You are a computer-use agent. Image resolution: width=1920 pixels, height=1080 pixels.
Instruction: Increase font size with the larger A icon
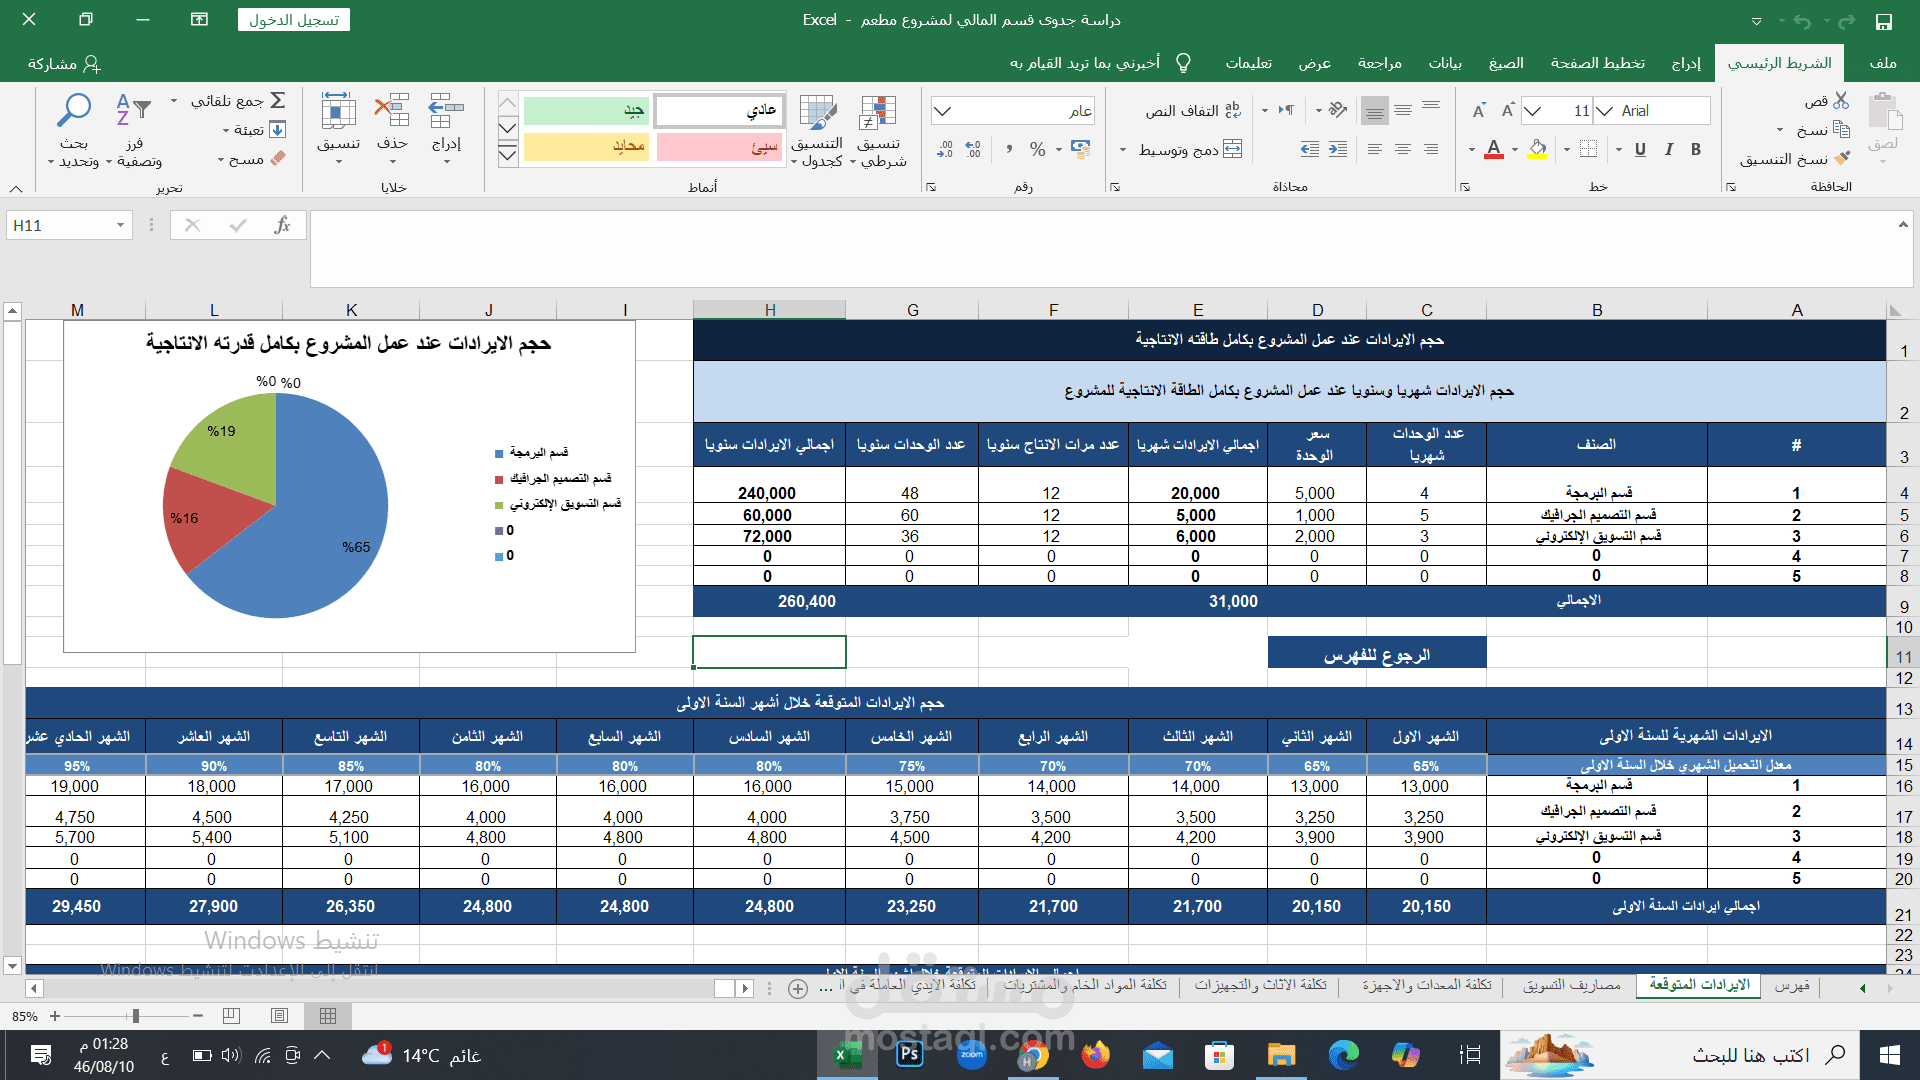(1507, 111)
